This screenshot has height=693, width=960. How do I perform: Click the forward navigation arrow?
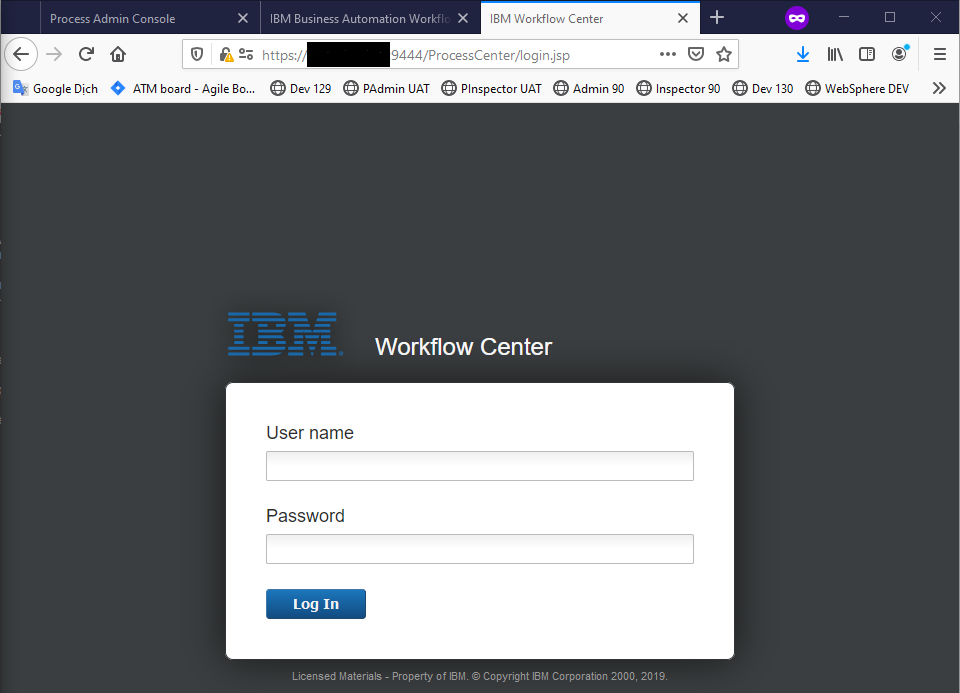54,54
